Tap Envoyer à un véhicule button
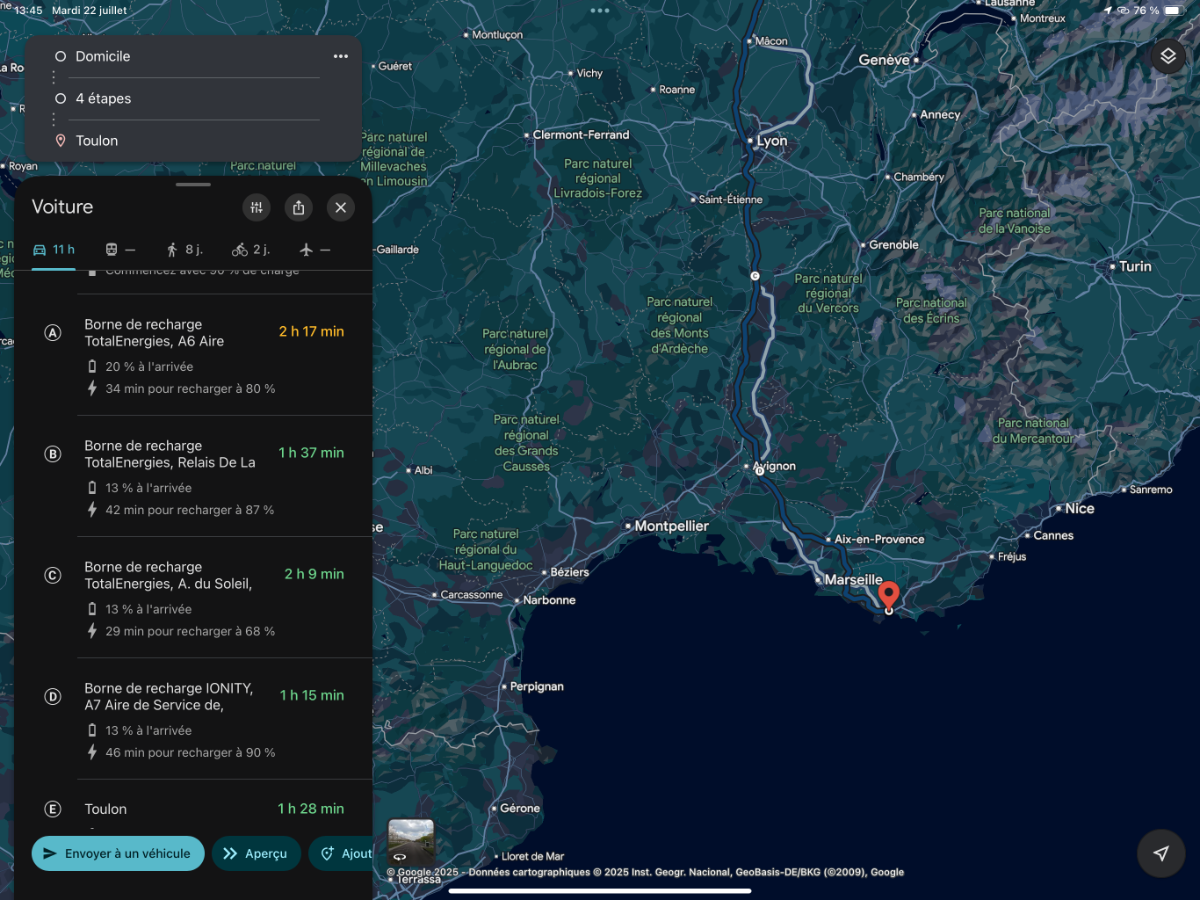The width and height of the screenshot is (1200, 900). tap(118, 853)
